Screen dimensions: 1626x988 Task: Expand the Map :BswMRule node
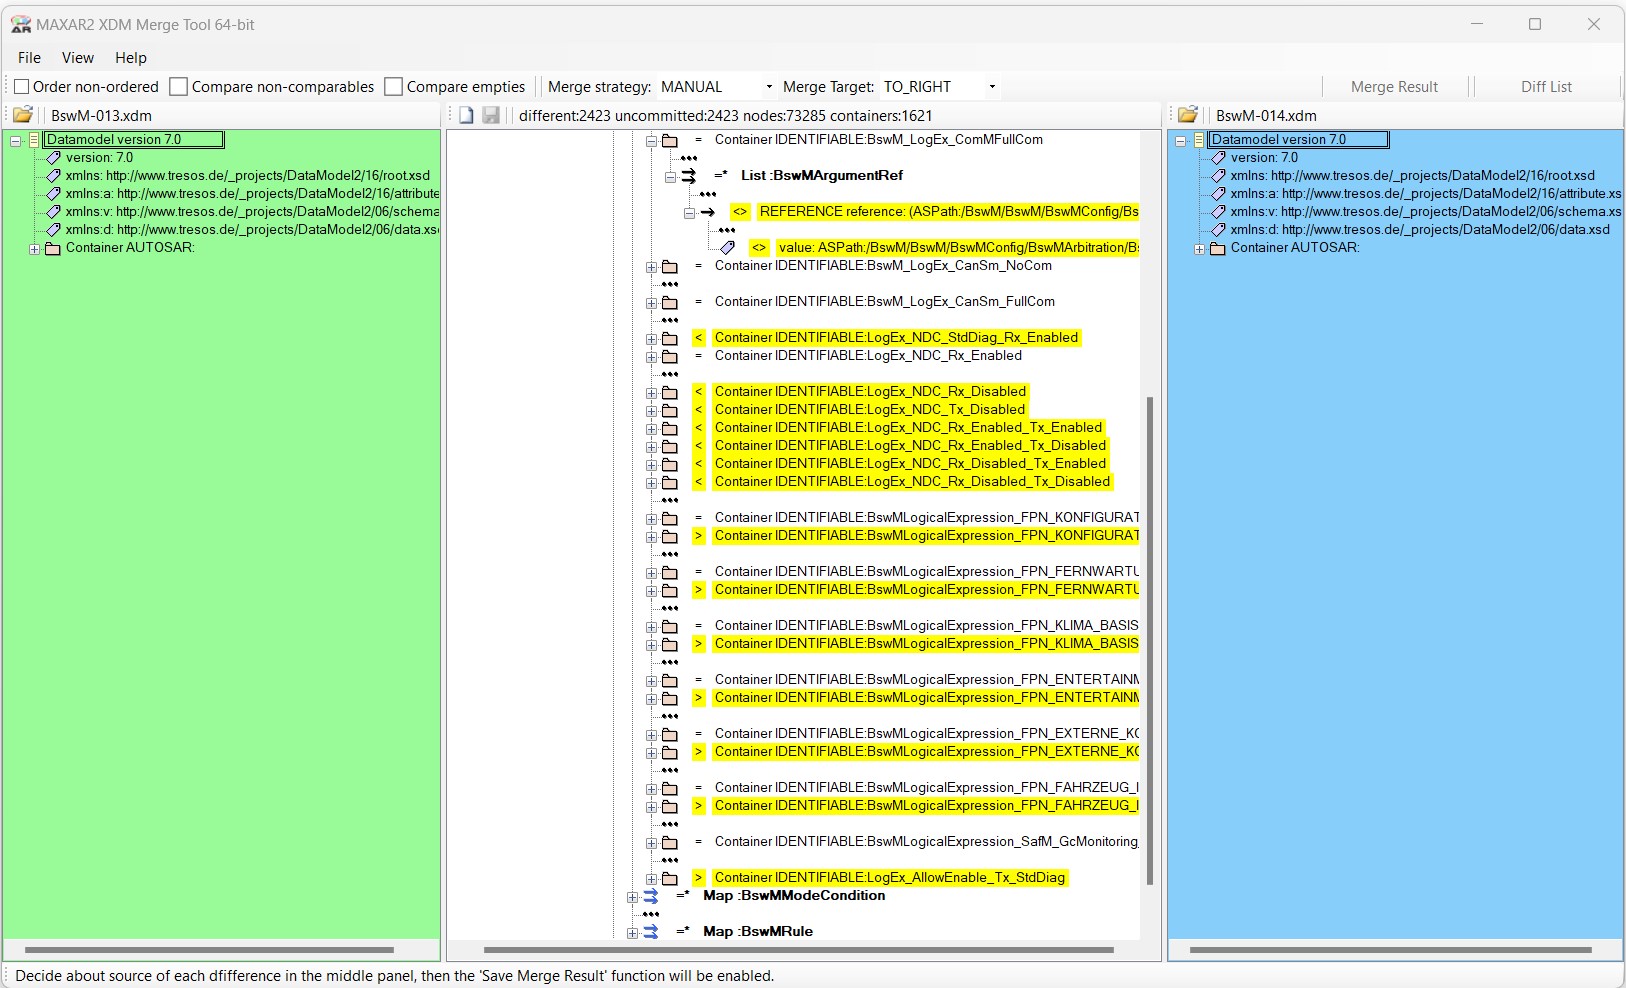click(x=632, y=933)
